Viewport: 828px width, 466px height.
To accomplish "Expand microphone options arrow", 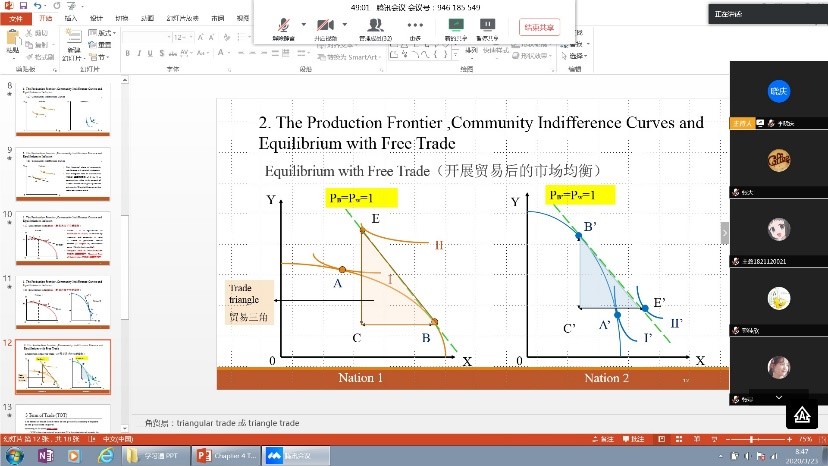I will [303, 25].
